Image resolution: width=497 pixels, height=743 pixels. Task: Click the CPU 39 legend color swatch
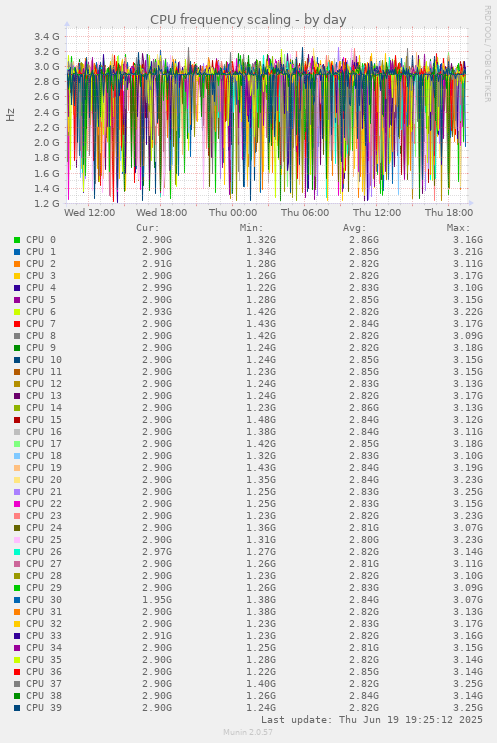(17, 708)
